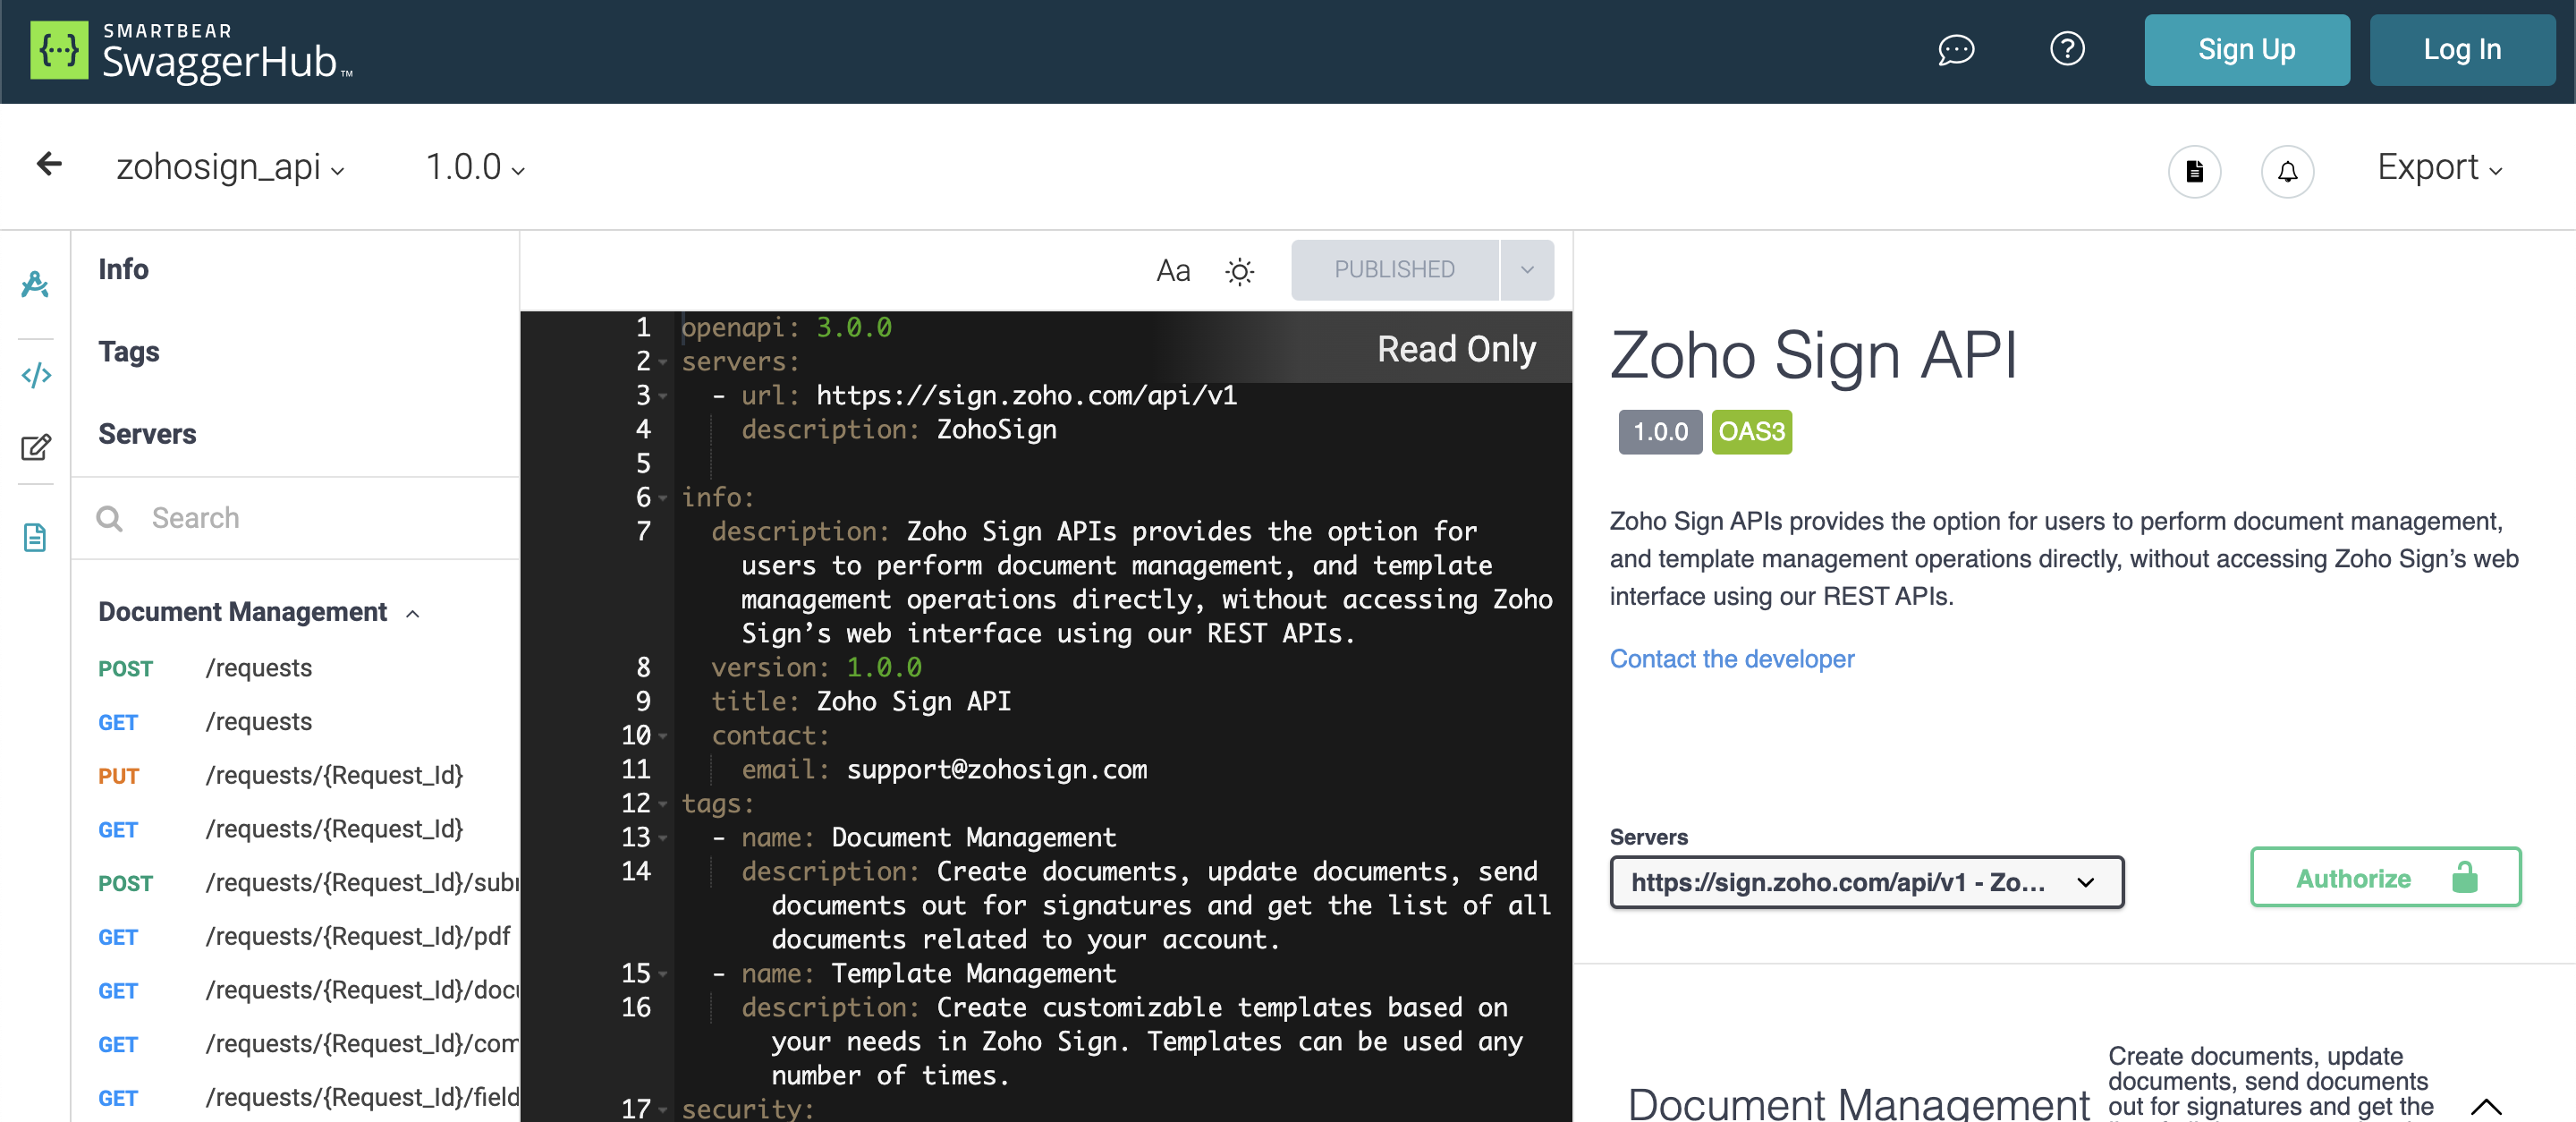
Task: Fold the security block on line 17
Action: point(663,1109)
